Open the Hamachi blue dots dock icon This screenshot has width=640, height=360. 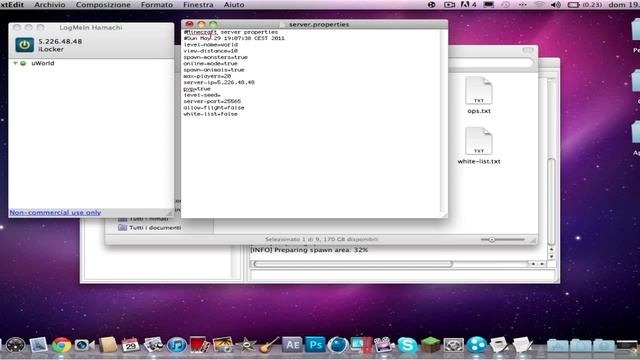click(476, 345)
